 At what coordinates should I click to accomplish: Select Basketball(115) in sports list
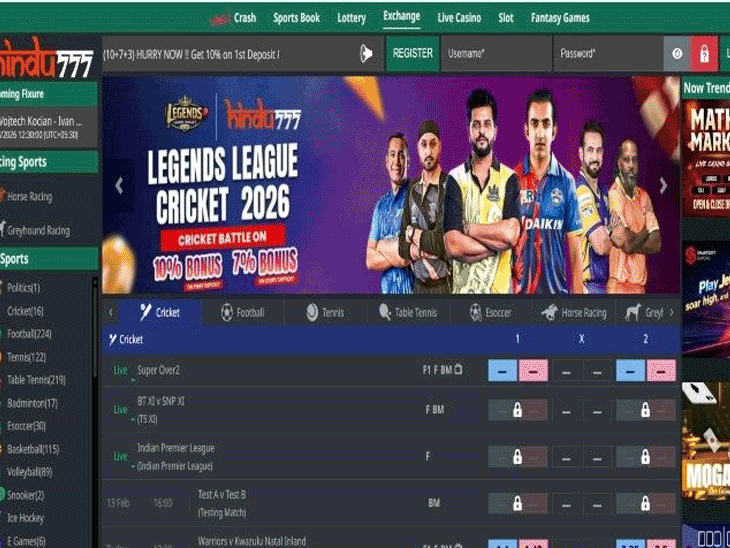click(x=33, y=449)
